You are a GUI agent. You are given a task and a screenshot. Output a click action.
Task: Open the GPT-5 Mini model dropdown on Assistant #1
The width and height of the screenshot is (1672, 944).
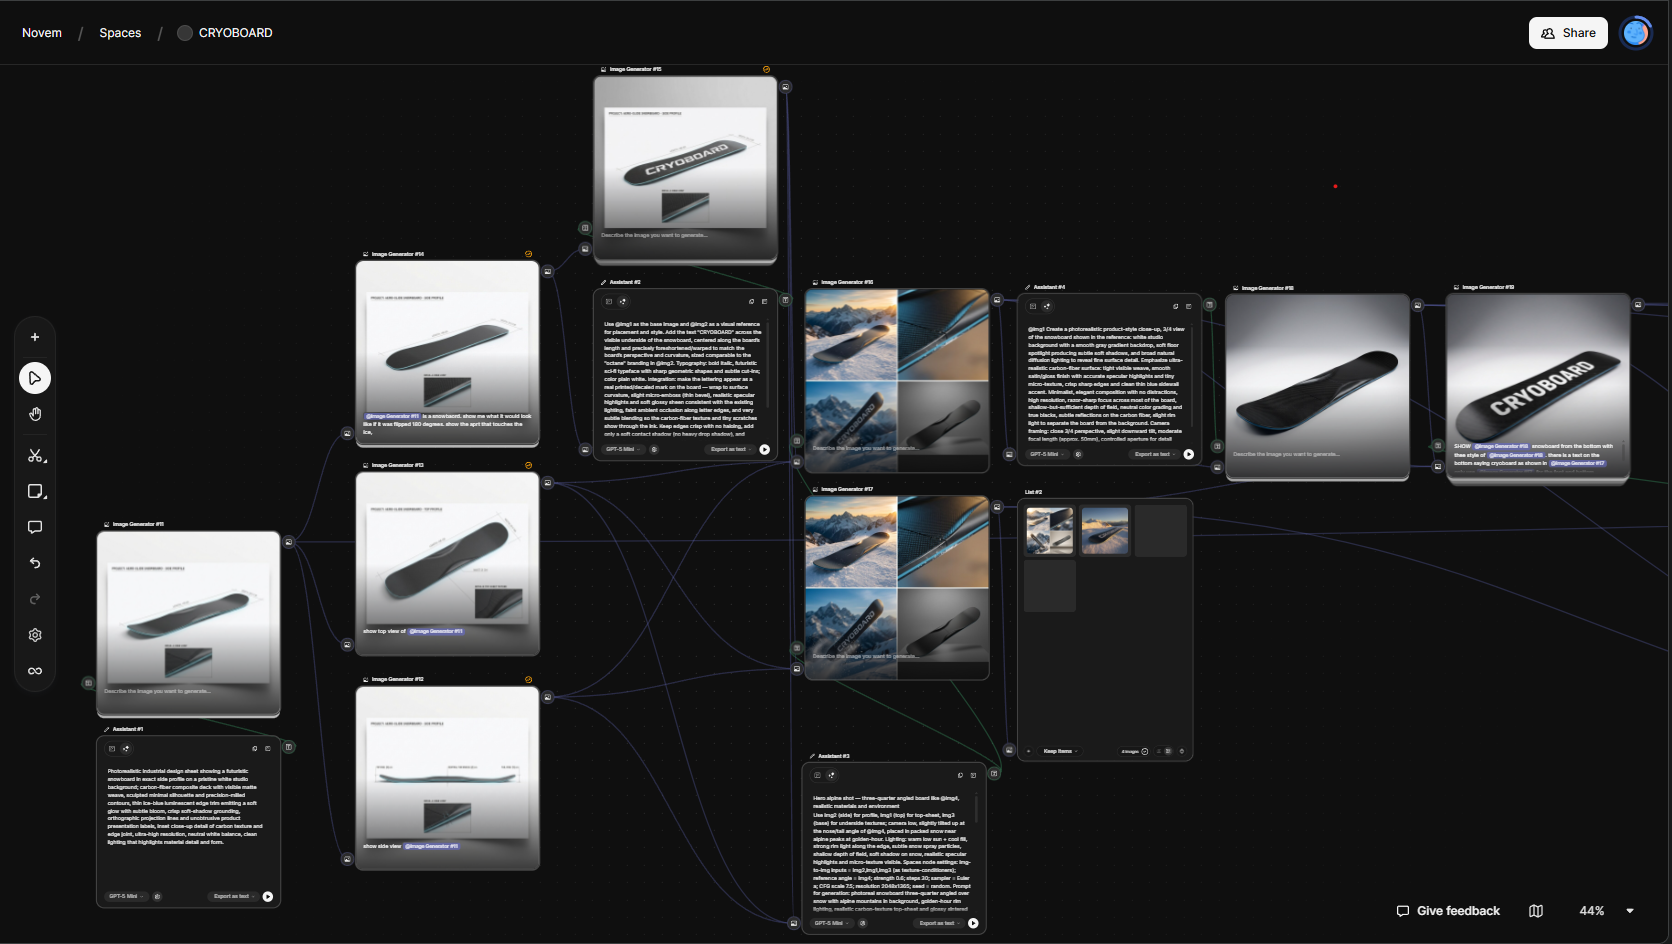coord(124,896)
